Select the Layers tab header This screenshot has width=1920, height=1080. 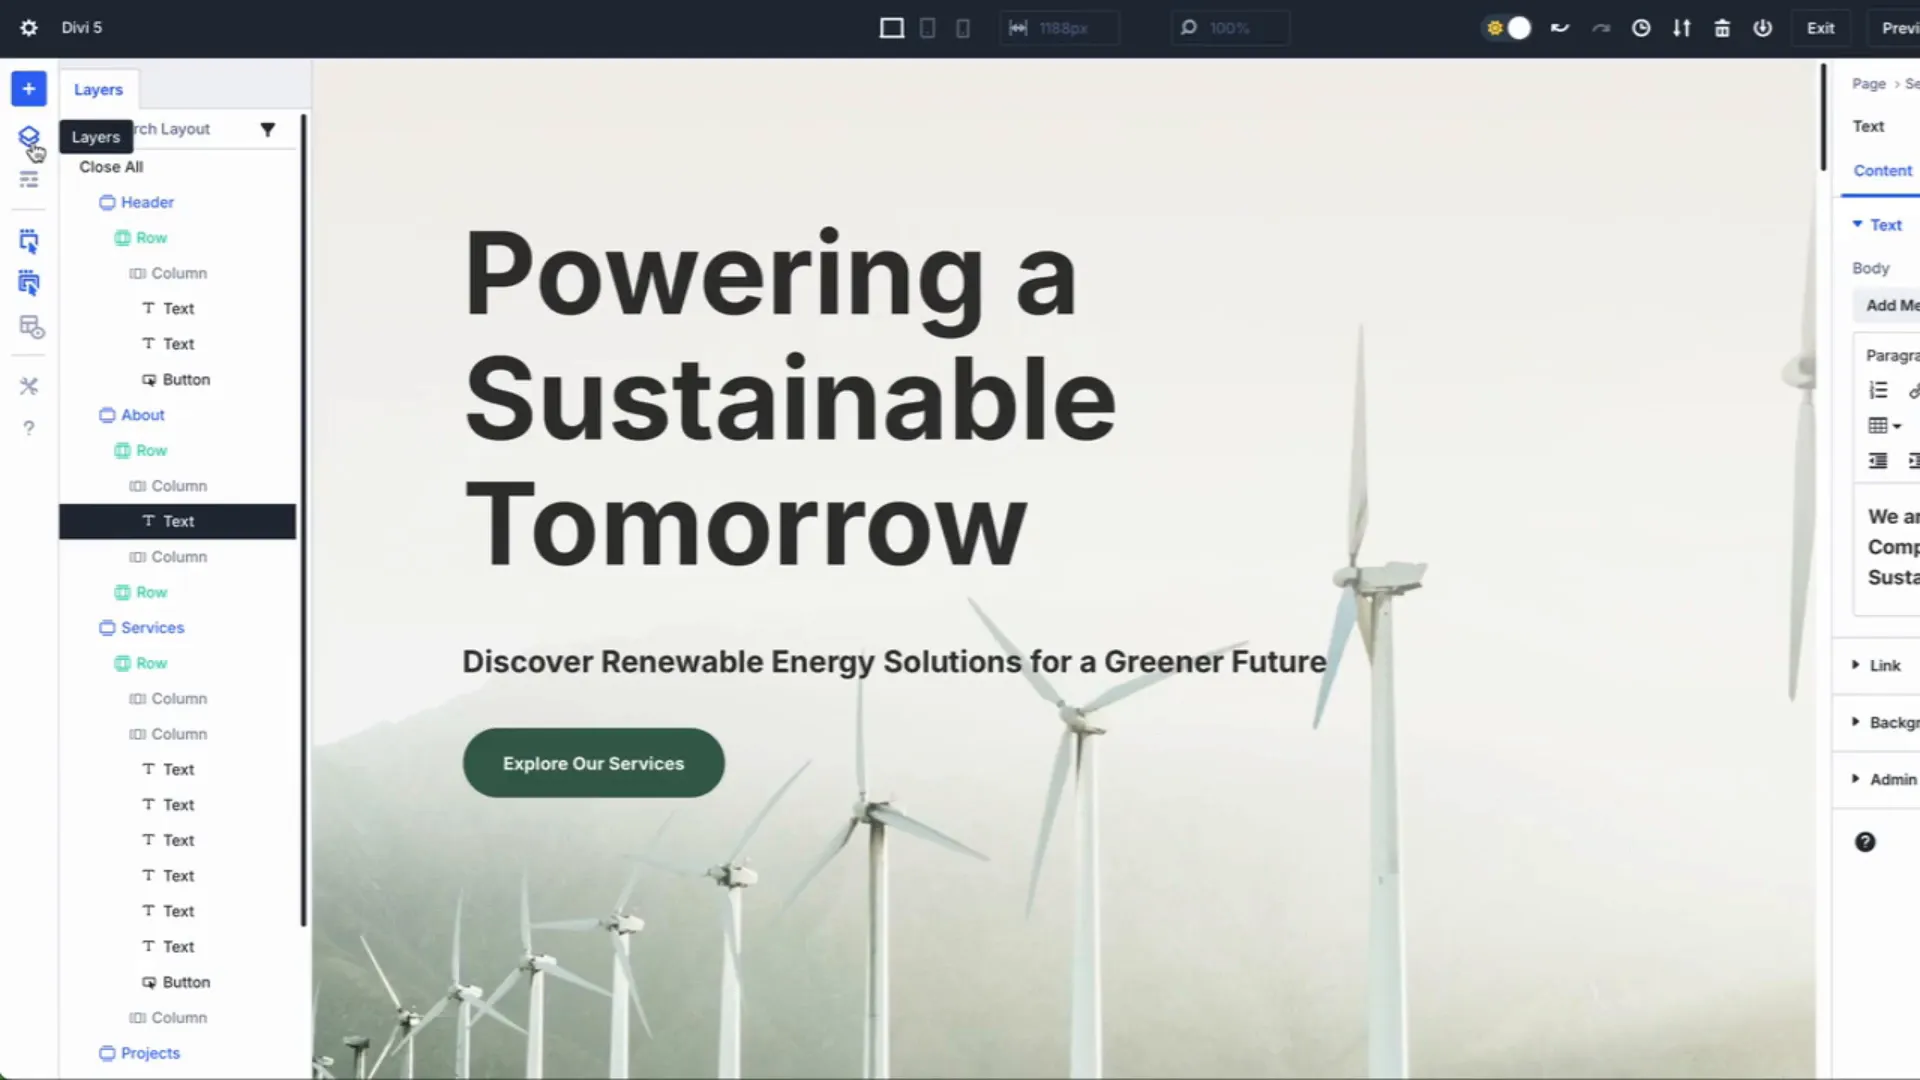[x=98, y=89]
